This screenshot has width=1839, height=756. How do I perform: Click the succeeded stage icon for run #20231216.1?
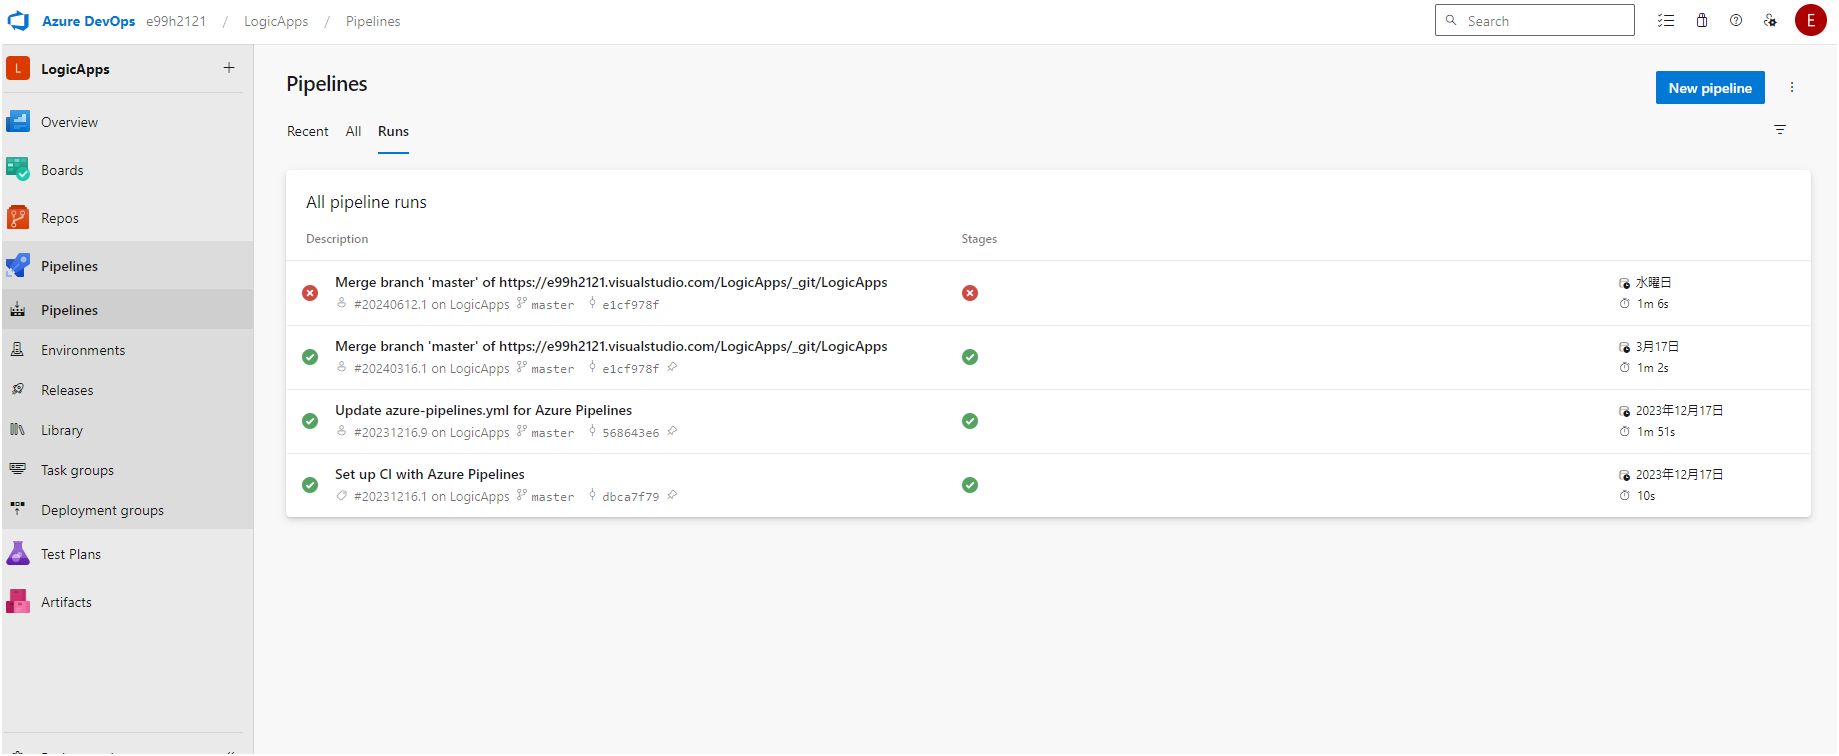(970, 485)
